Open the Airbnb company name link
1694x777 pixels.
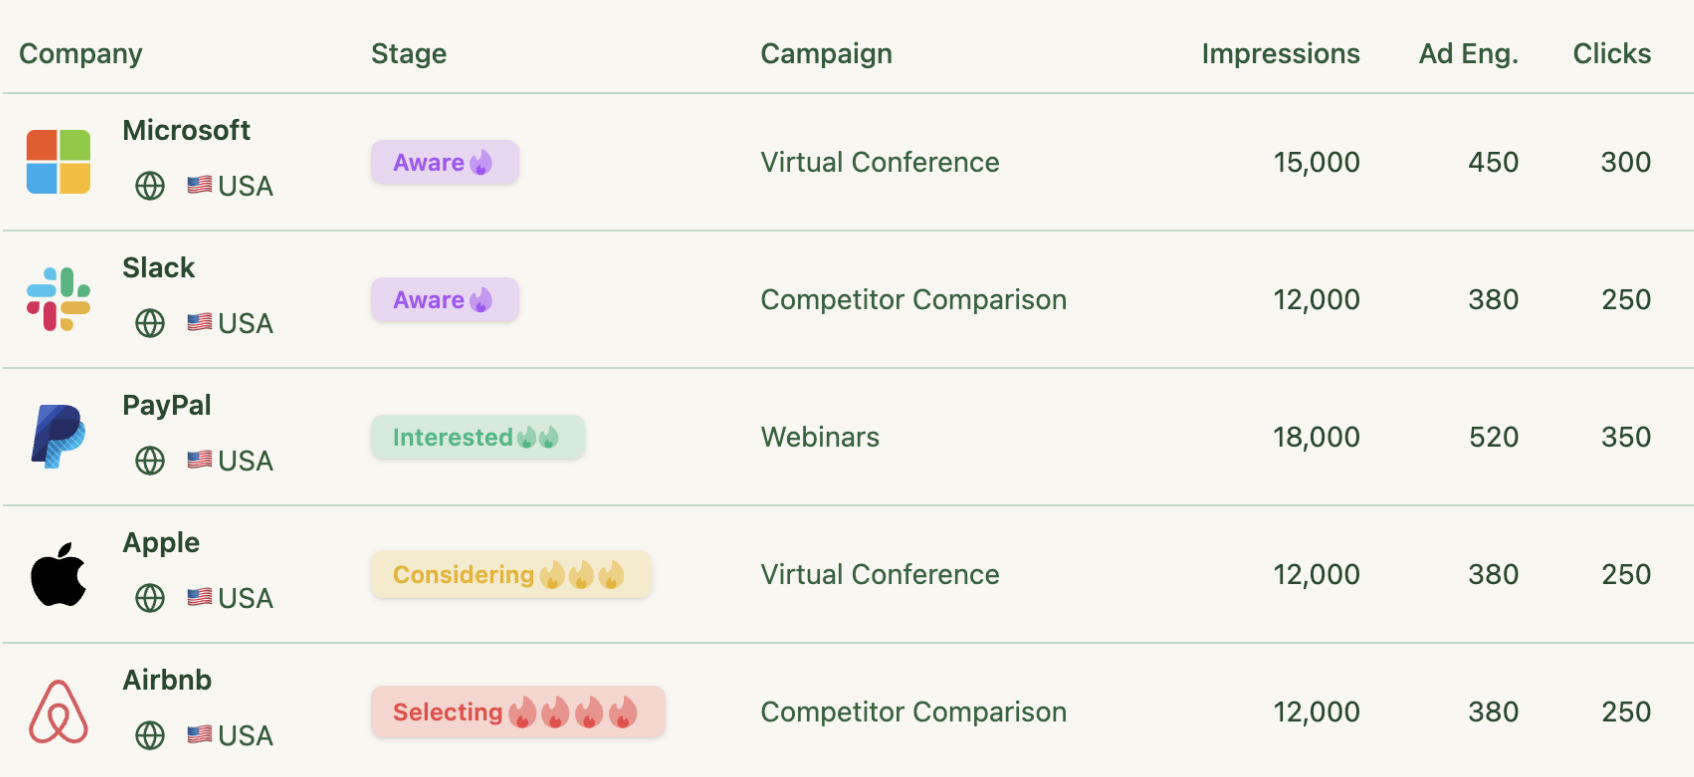[167, 680]
